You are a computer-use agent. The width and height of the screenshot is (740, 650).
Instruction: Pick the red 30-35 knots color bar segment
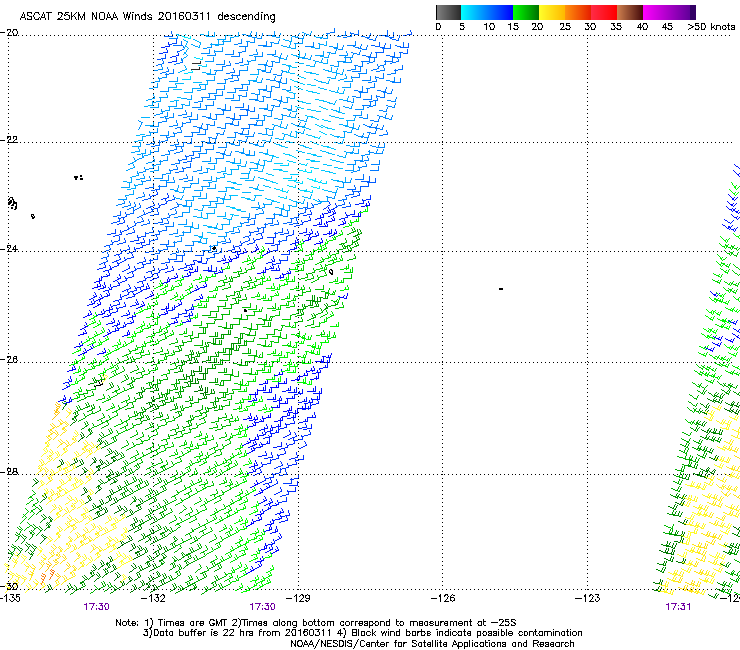pos(604,12)
